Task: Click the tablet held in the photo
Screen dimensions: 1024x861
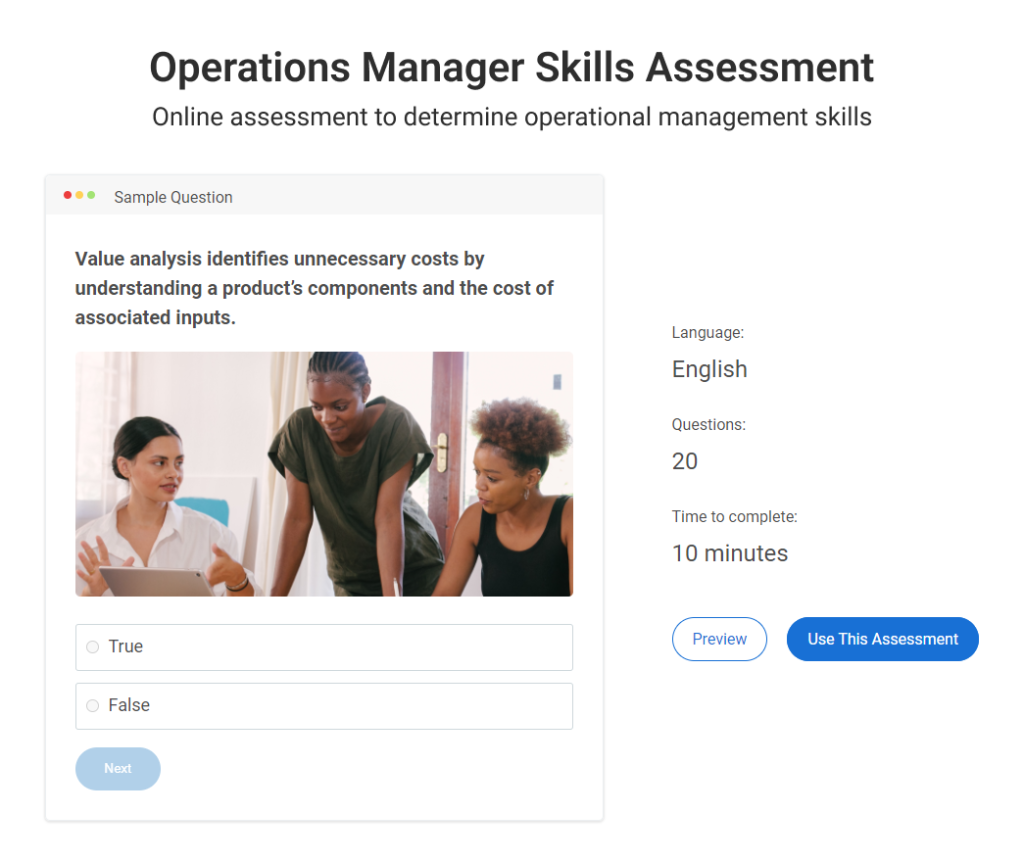Action: (152, 581)
